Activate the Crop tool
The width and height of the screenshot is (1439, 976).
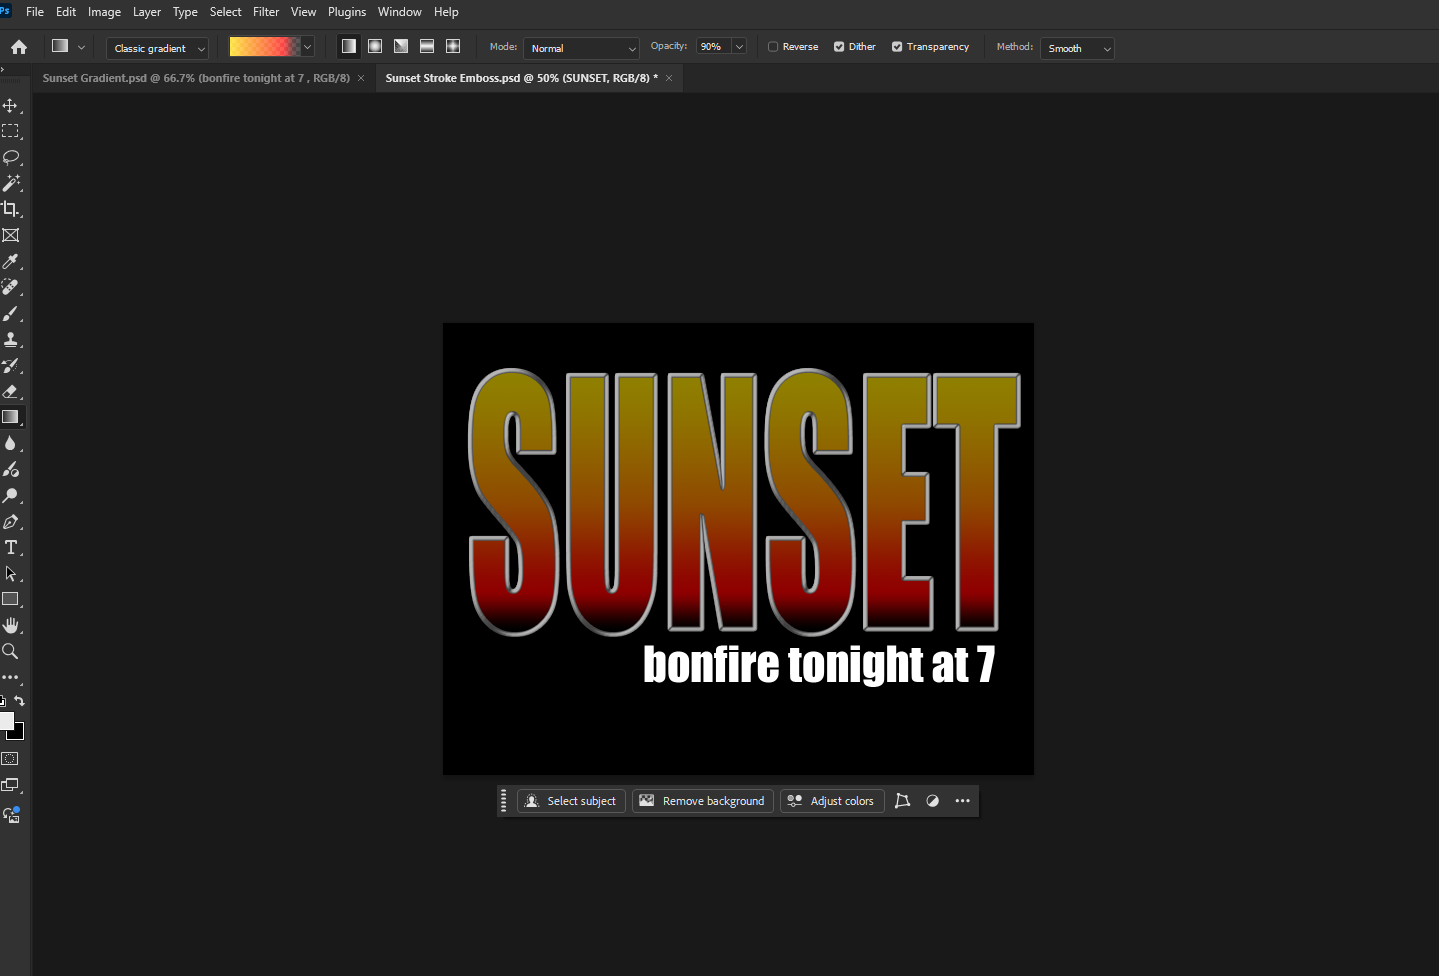pos(11,209)
